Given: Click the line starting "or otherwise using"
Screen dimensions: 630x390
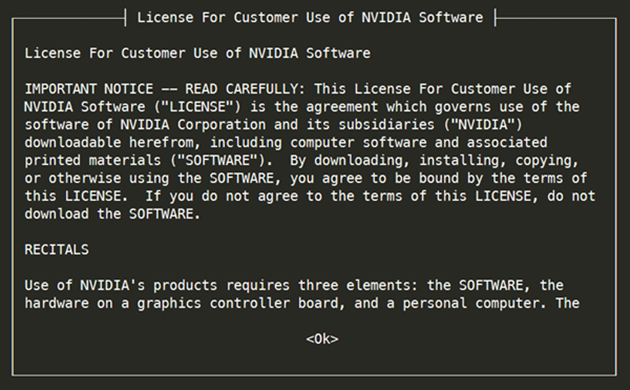Looking at the screenshot, I should coord(306,178).
